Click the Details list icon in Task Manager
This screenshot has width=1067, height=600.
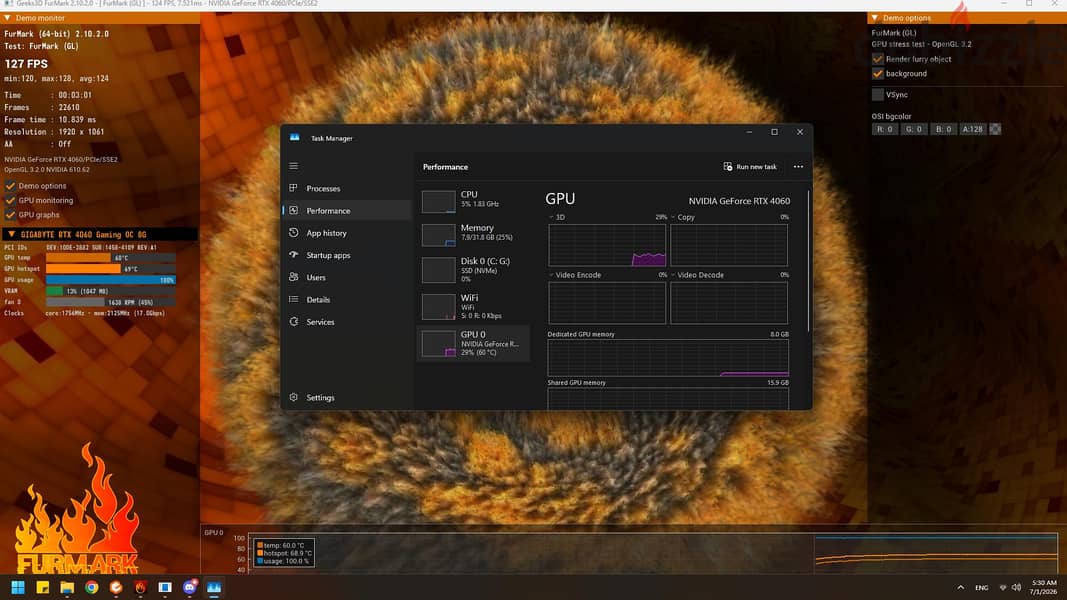(x=293, y=299)
